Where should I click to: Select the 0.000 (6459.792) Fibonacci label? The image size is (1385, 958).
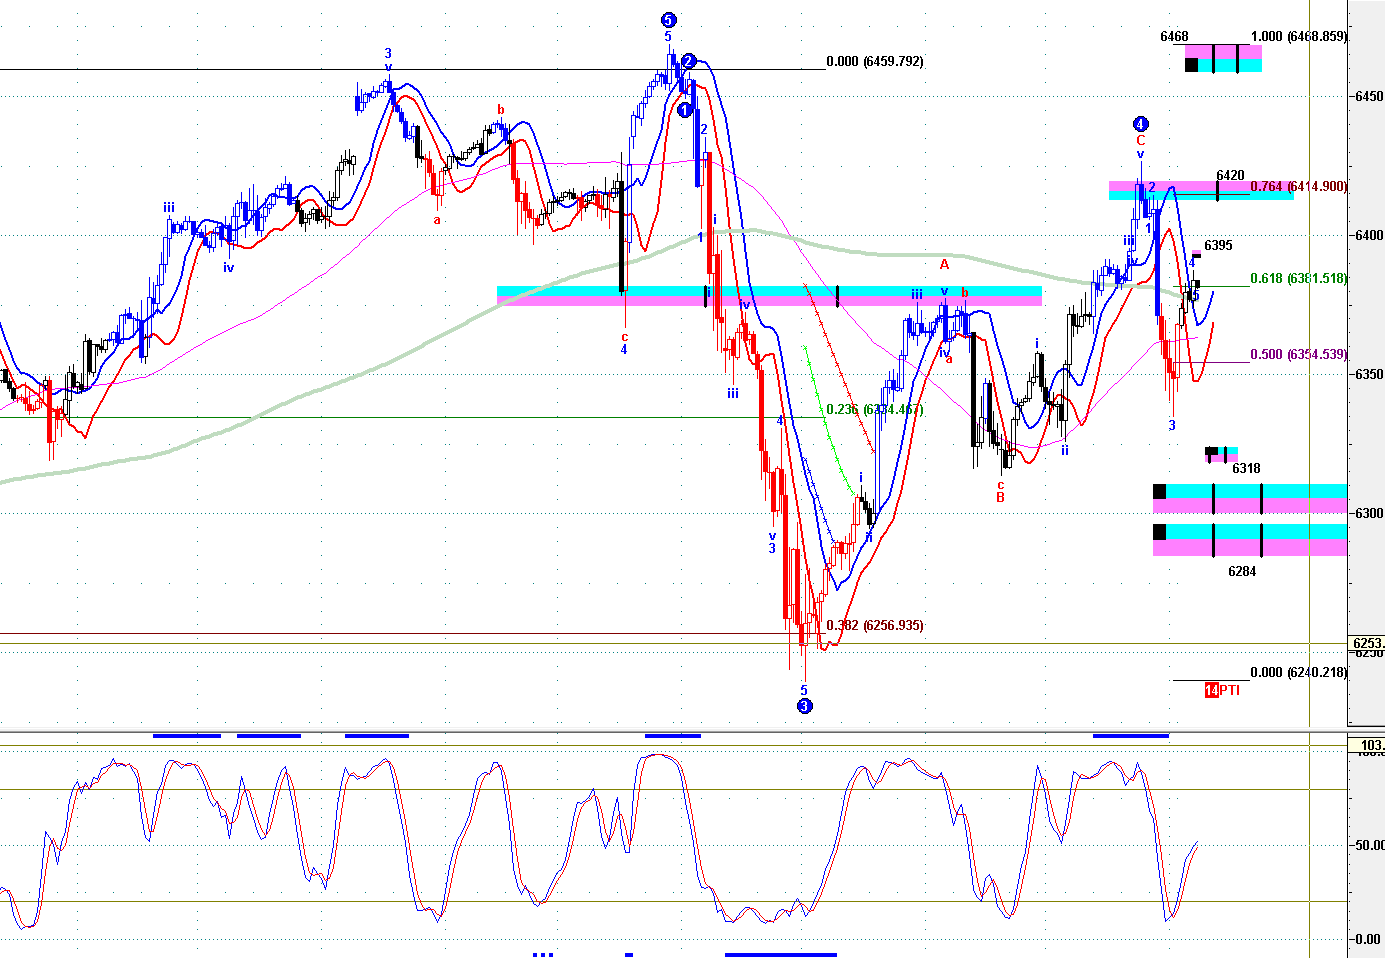coord(875,61)
